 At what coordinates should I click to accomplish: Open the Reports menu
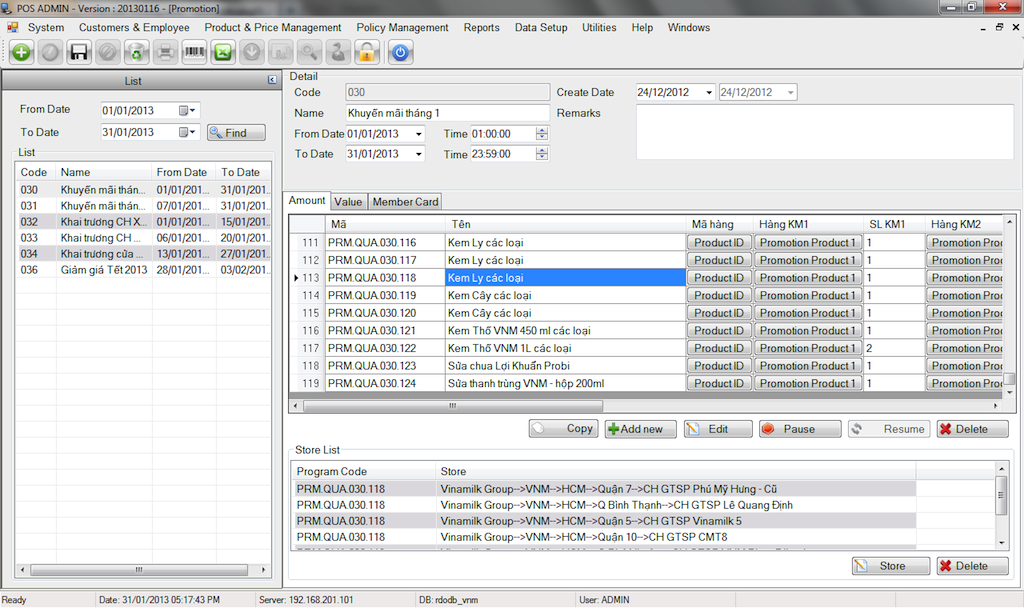click(x=481, y=28)
